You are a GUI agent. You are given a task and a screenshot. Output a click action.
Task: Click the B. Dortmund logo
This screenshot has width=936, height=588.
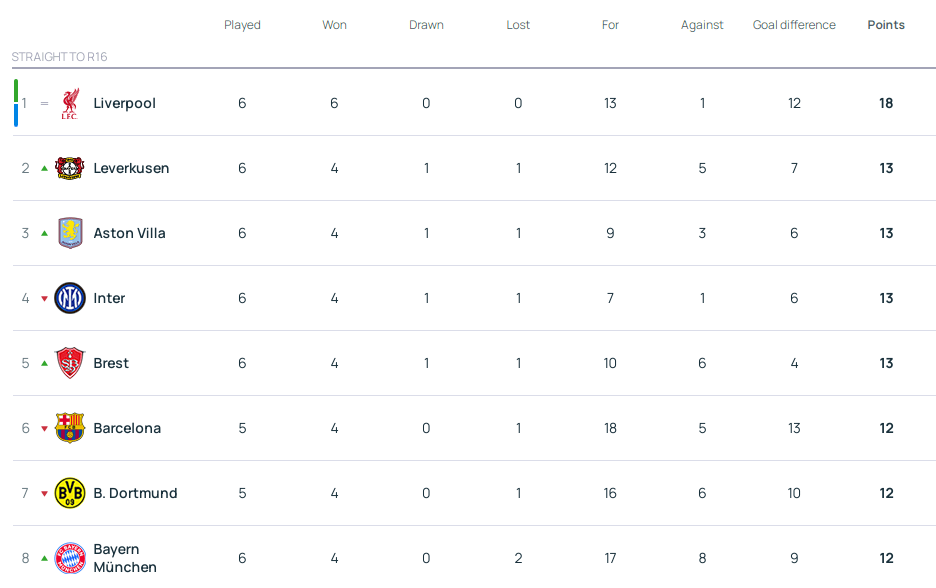pyautogui.click(x=69, y=493)
